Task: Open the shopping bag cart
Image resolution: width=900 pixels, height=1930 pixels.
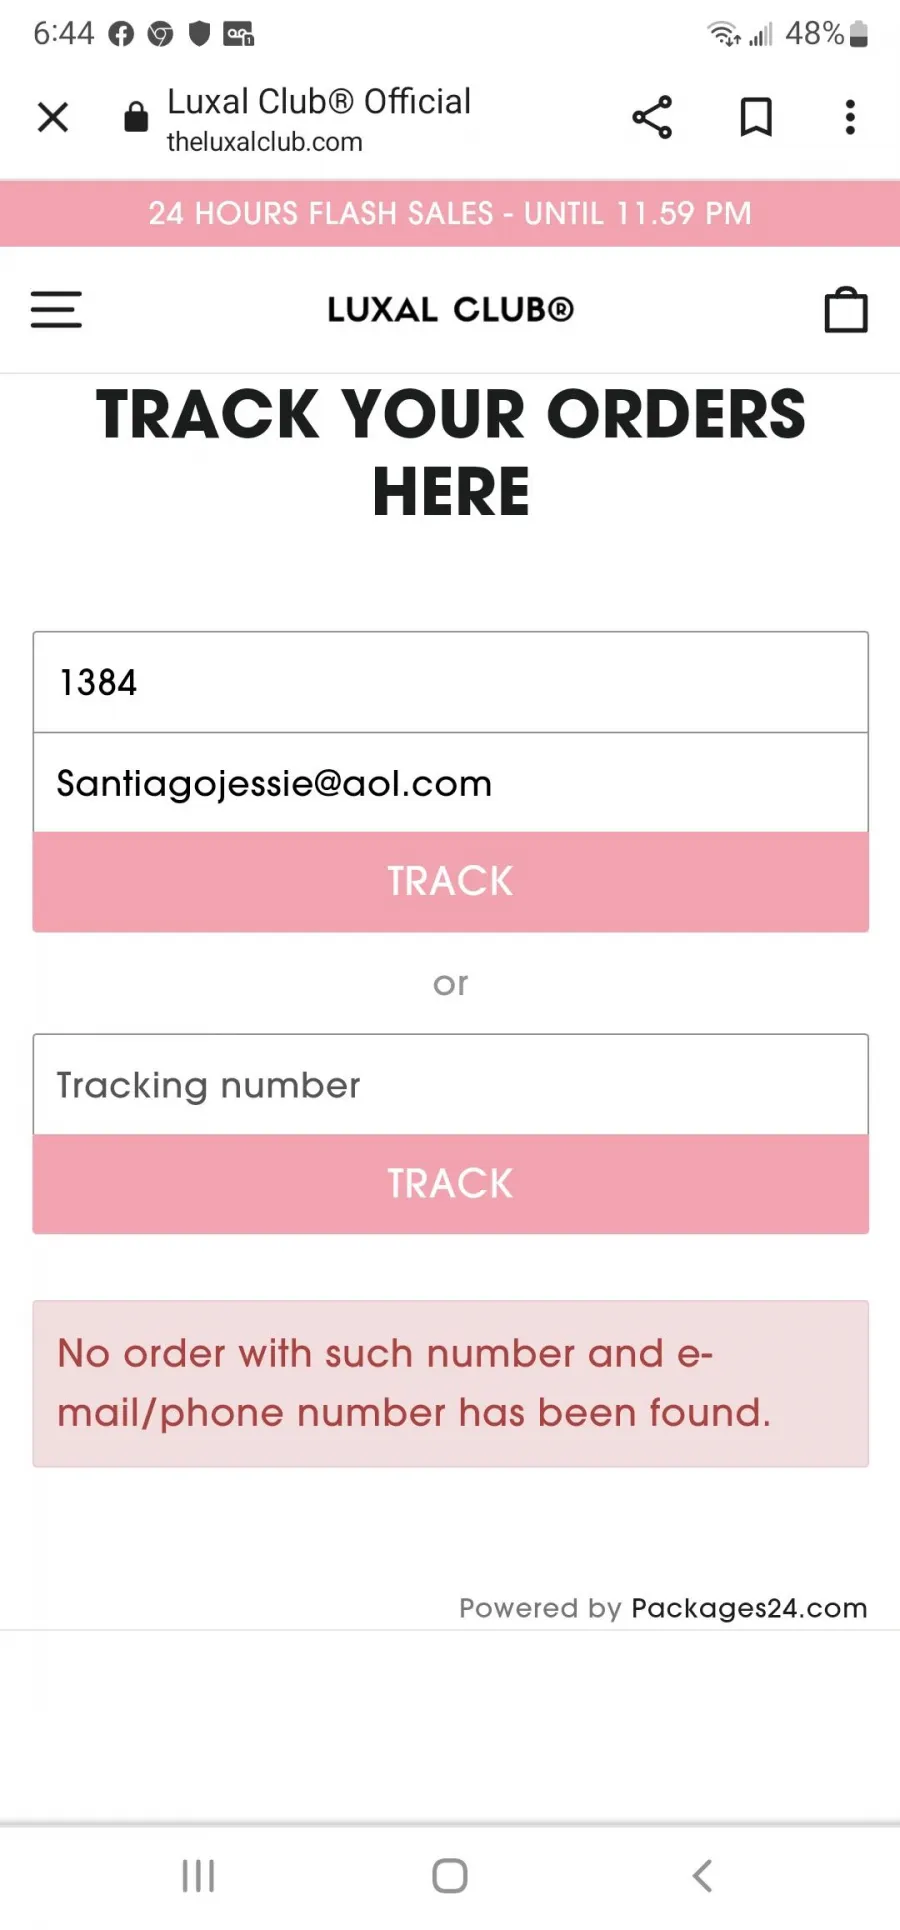Action: tap(846, 309)
